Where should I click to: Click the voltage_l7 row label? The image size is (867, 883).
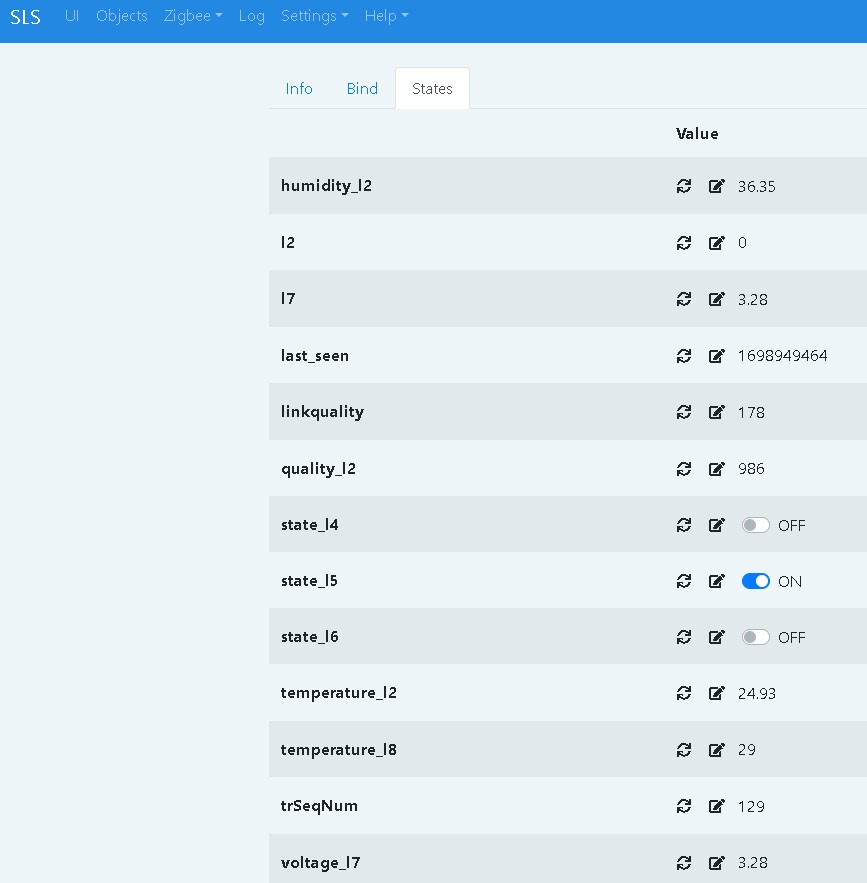(x=320, y=863)
